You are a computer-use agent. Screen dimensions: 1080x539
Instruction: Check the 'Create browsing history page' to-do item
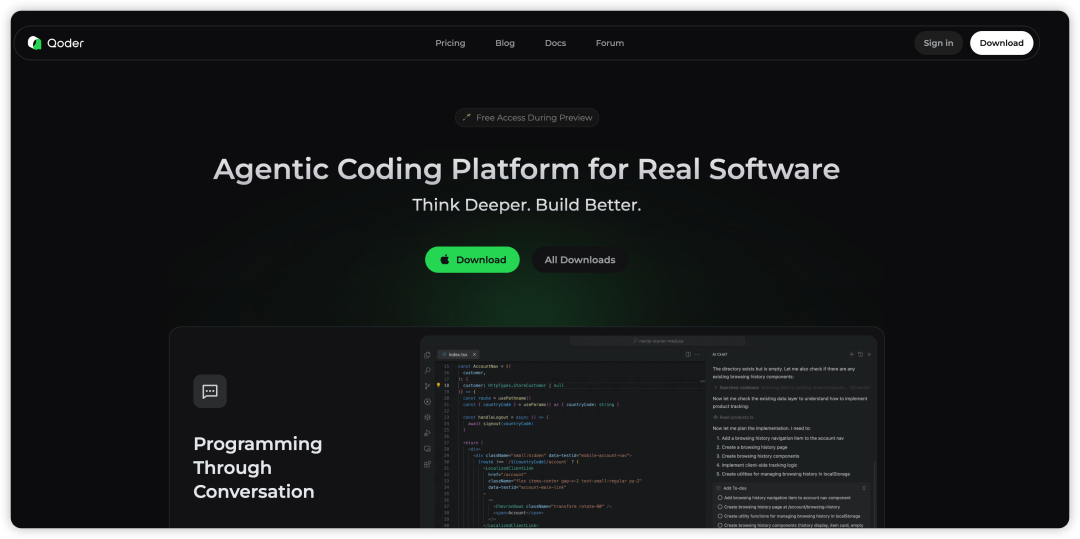tap(719, 506)
